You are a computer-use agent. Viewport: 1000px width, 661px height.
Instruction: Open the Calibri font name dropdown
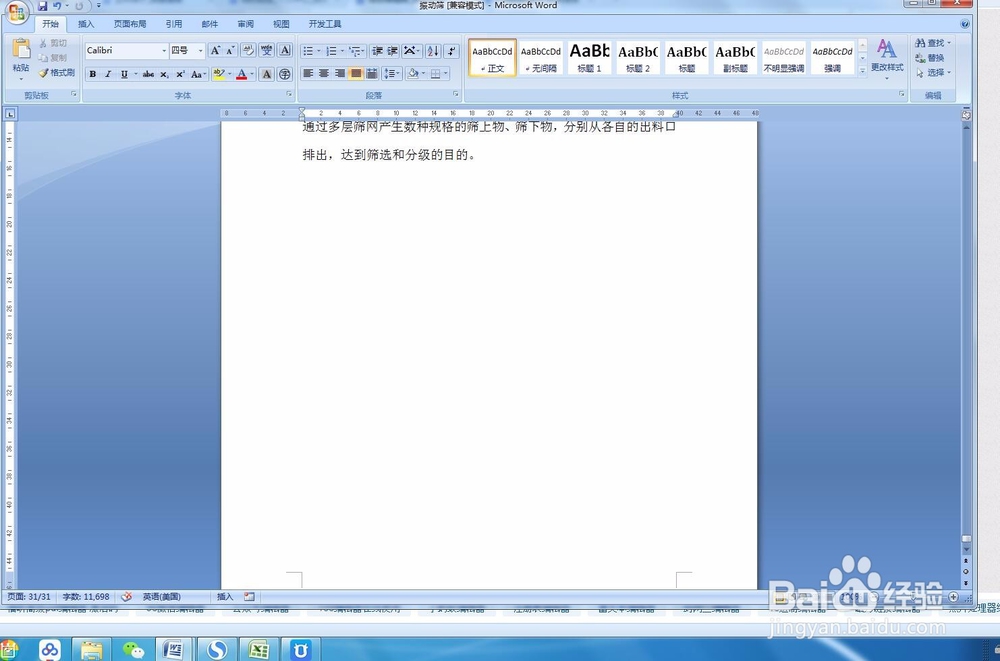coord(164,50)
